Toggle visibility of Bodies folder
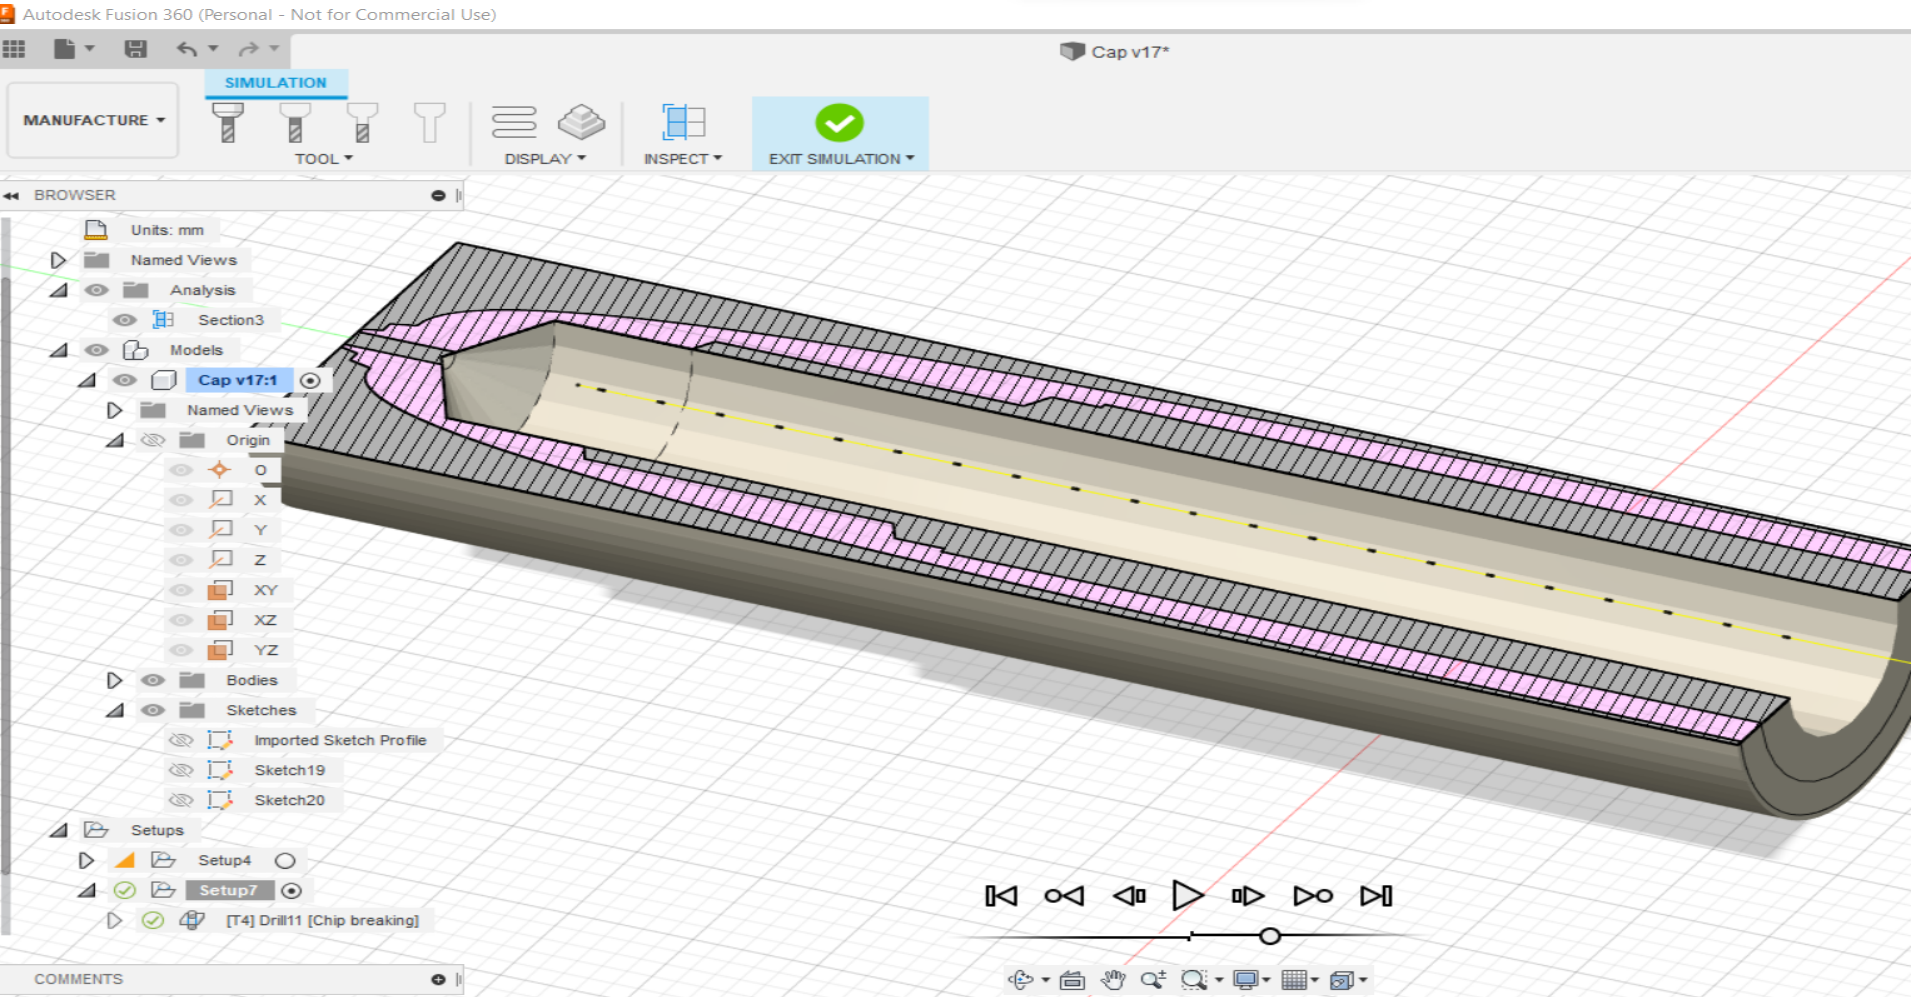 click(x=152, y=680)
